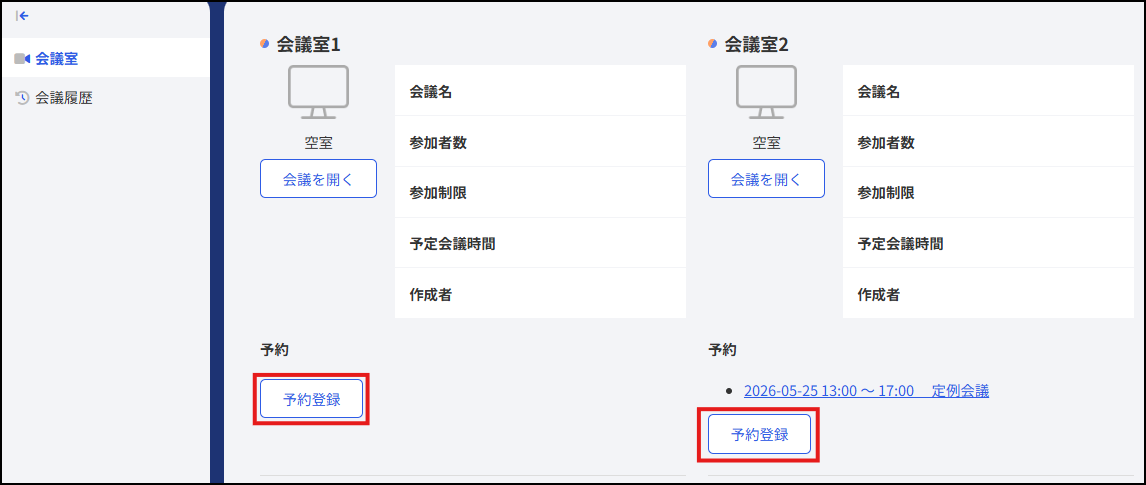Click the 会議室2 heading title
Viewport: 1146px width, 485px height.
click(756, 44)
